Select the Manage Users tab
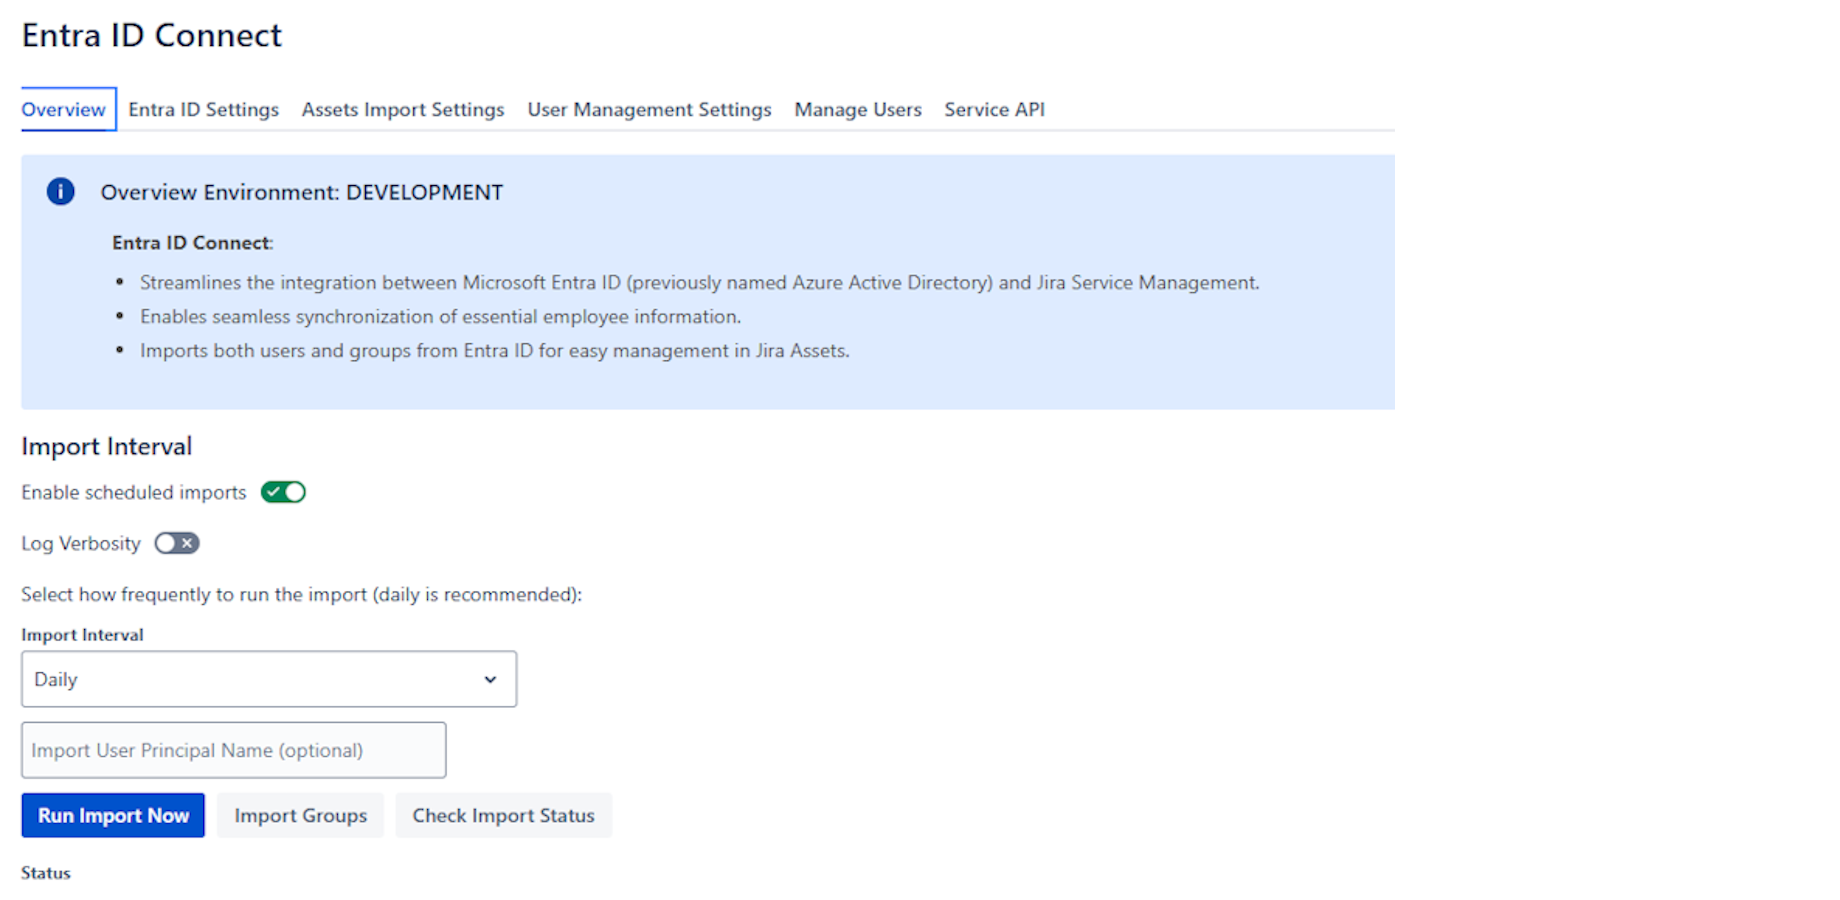The image size is (1840, 900). pos(858,109)
